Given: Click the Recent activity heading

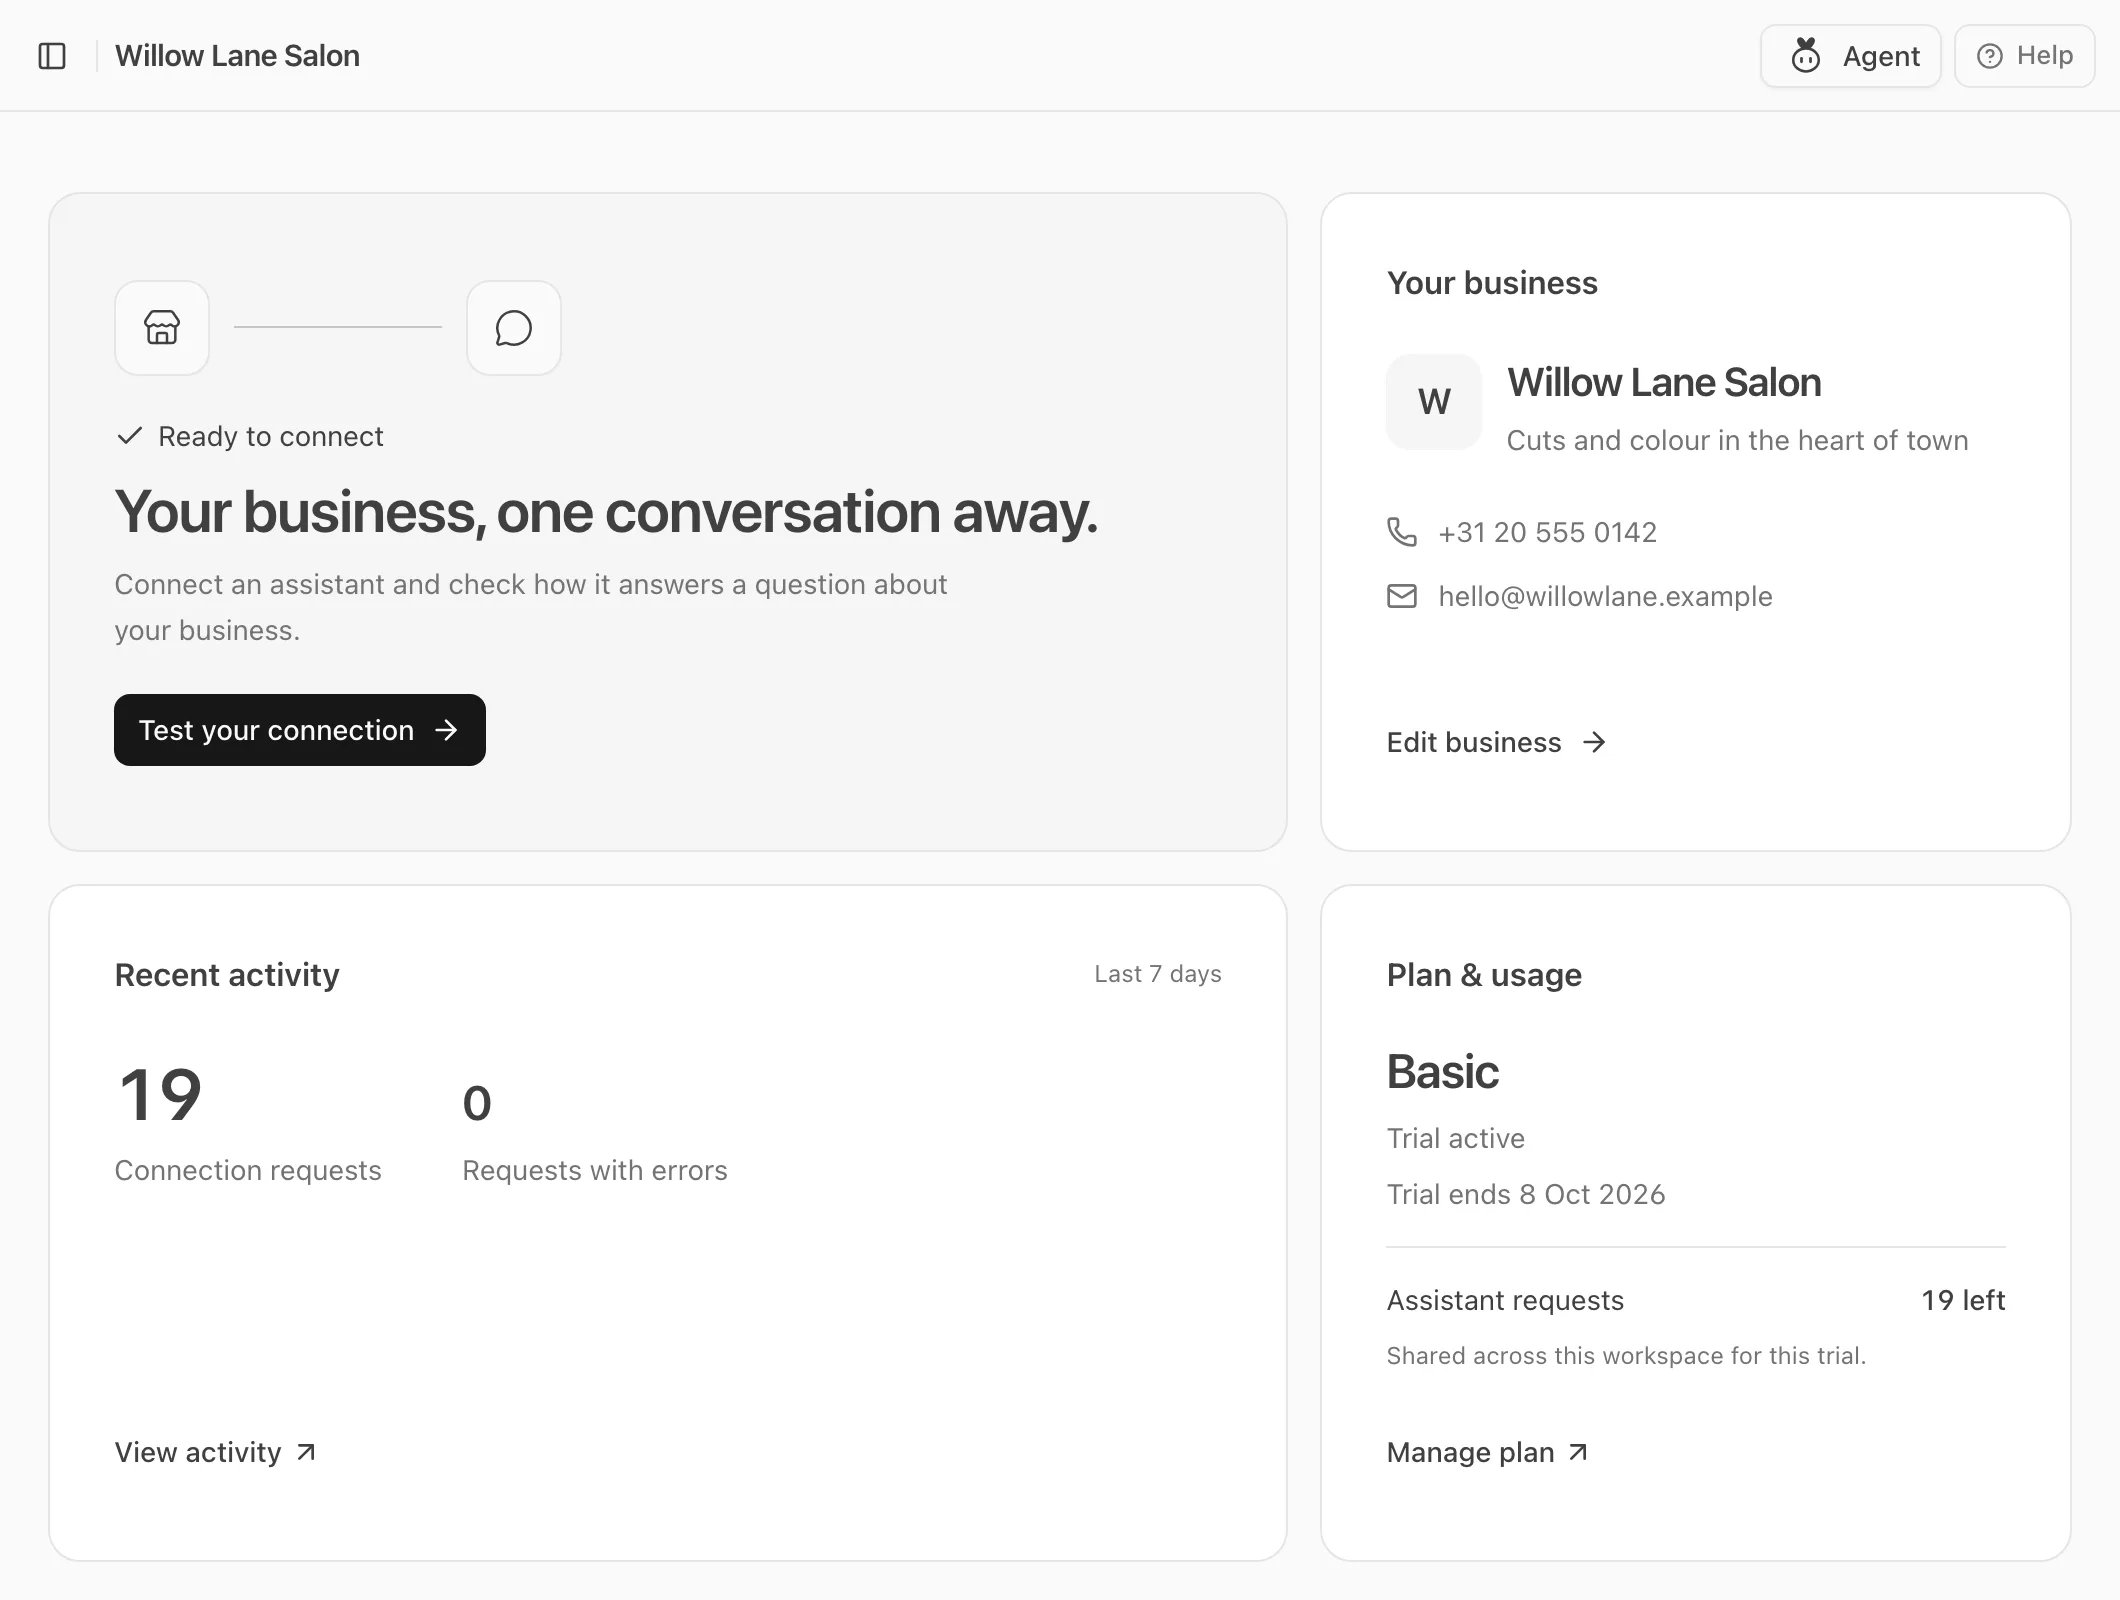Looking at the screenshot, I should point(227,975).
